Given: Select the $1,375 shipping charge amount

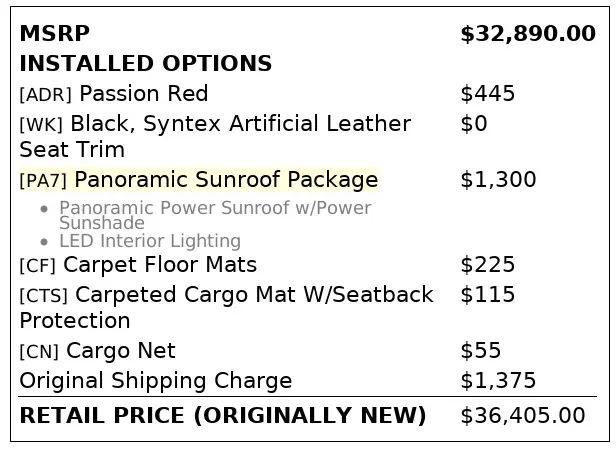Looking at the screenshot, I should (x=498, y=381).
